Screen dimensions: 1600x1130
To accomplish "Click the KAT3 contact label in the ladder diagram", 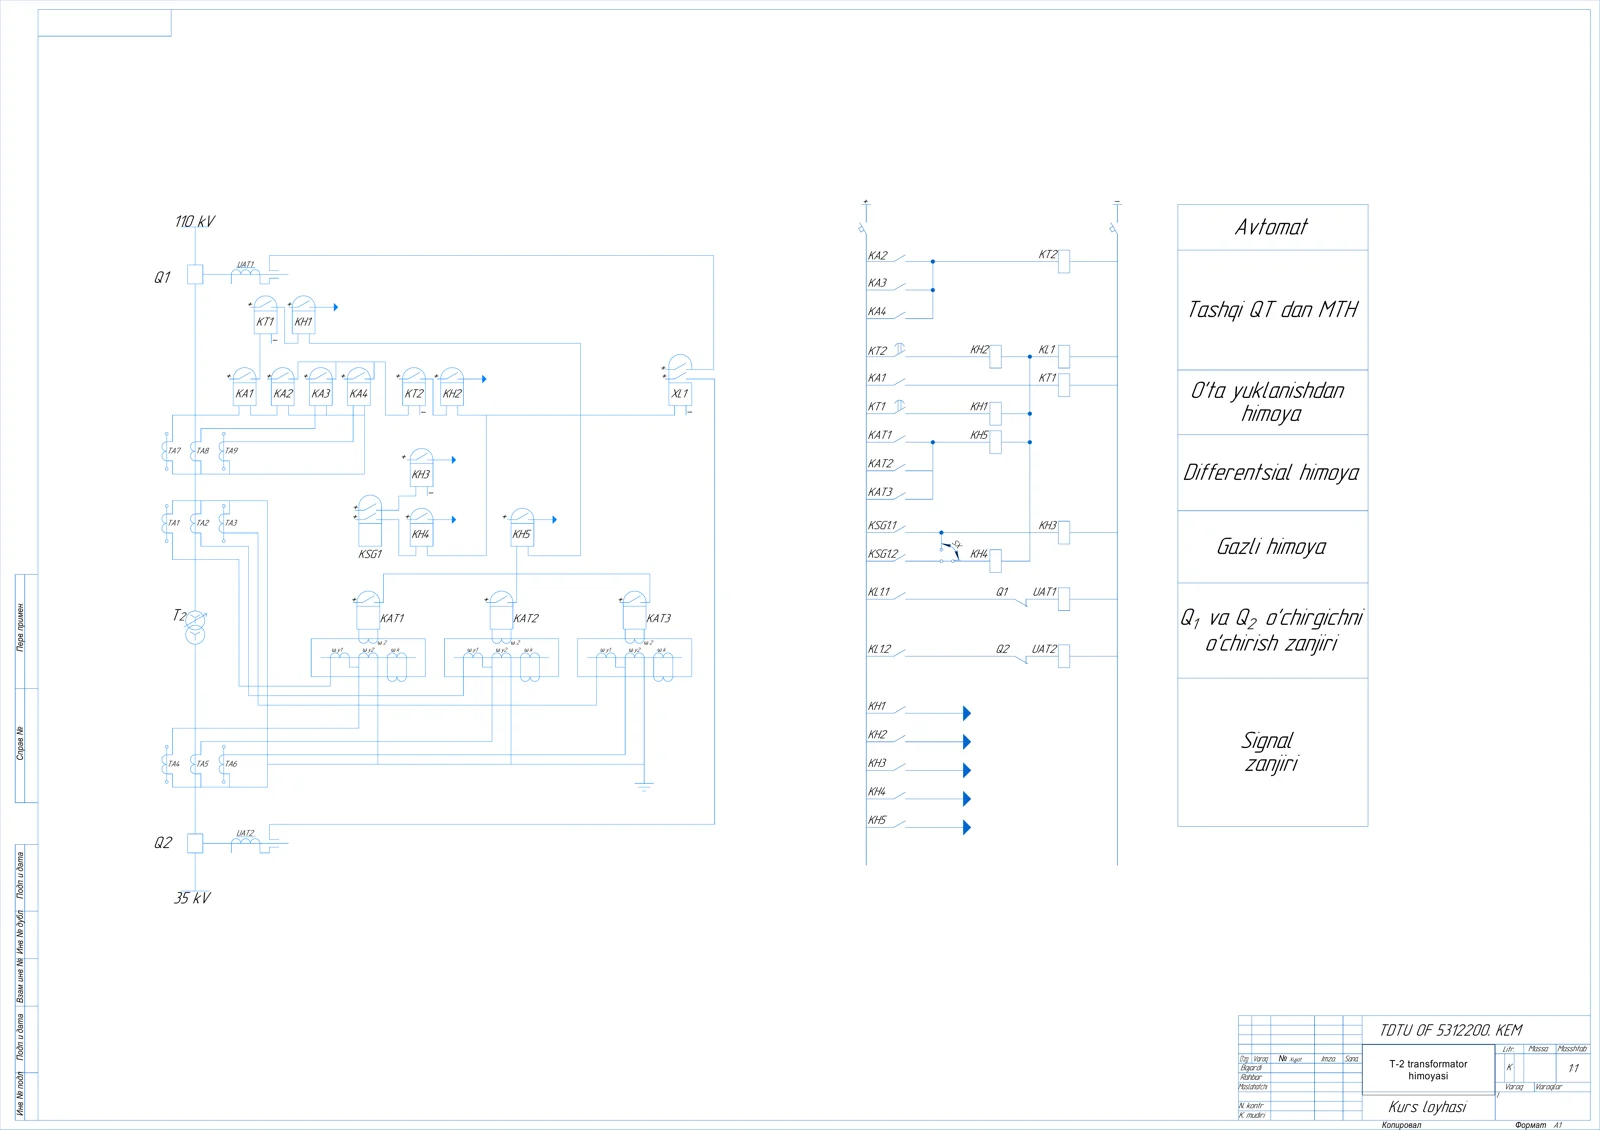I will tap(880, 492).
